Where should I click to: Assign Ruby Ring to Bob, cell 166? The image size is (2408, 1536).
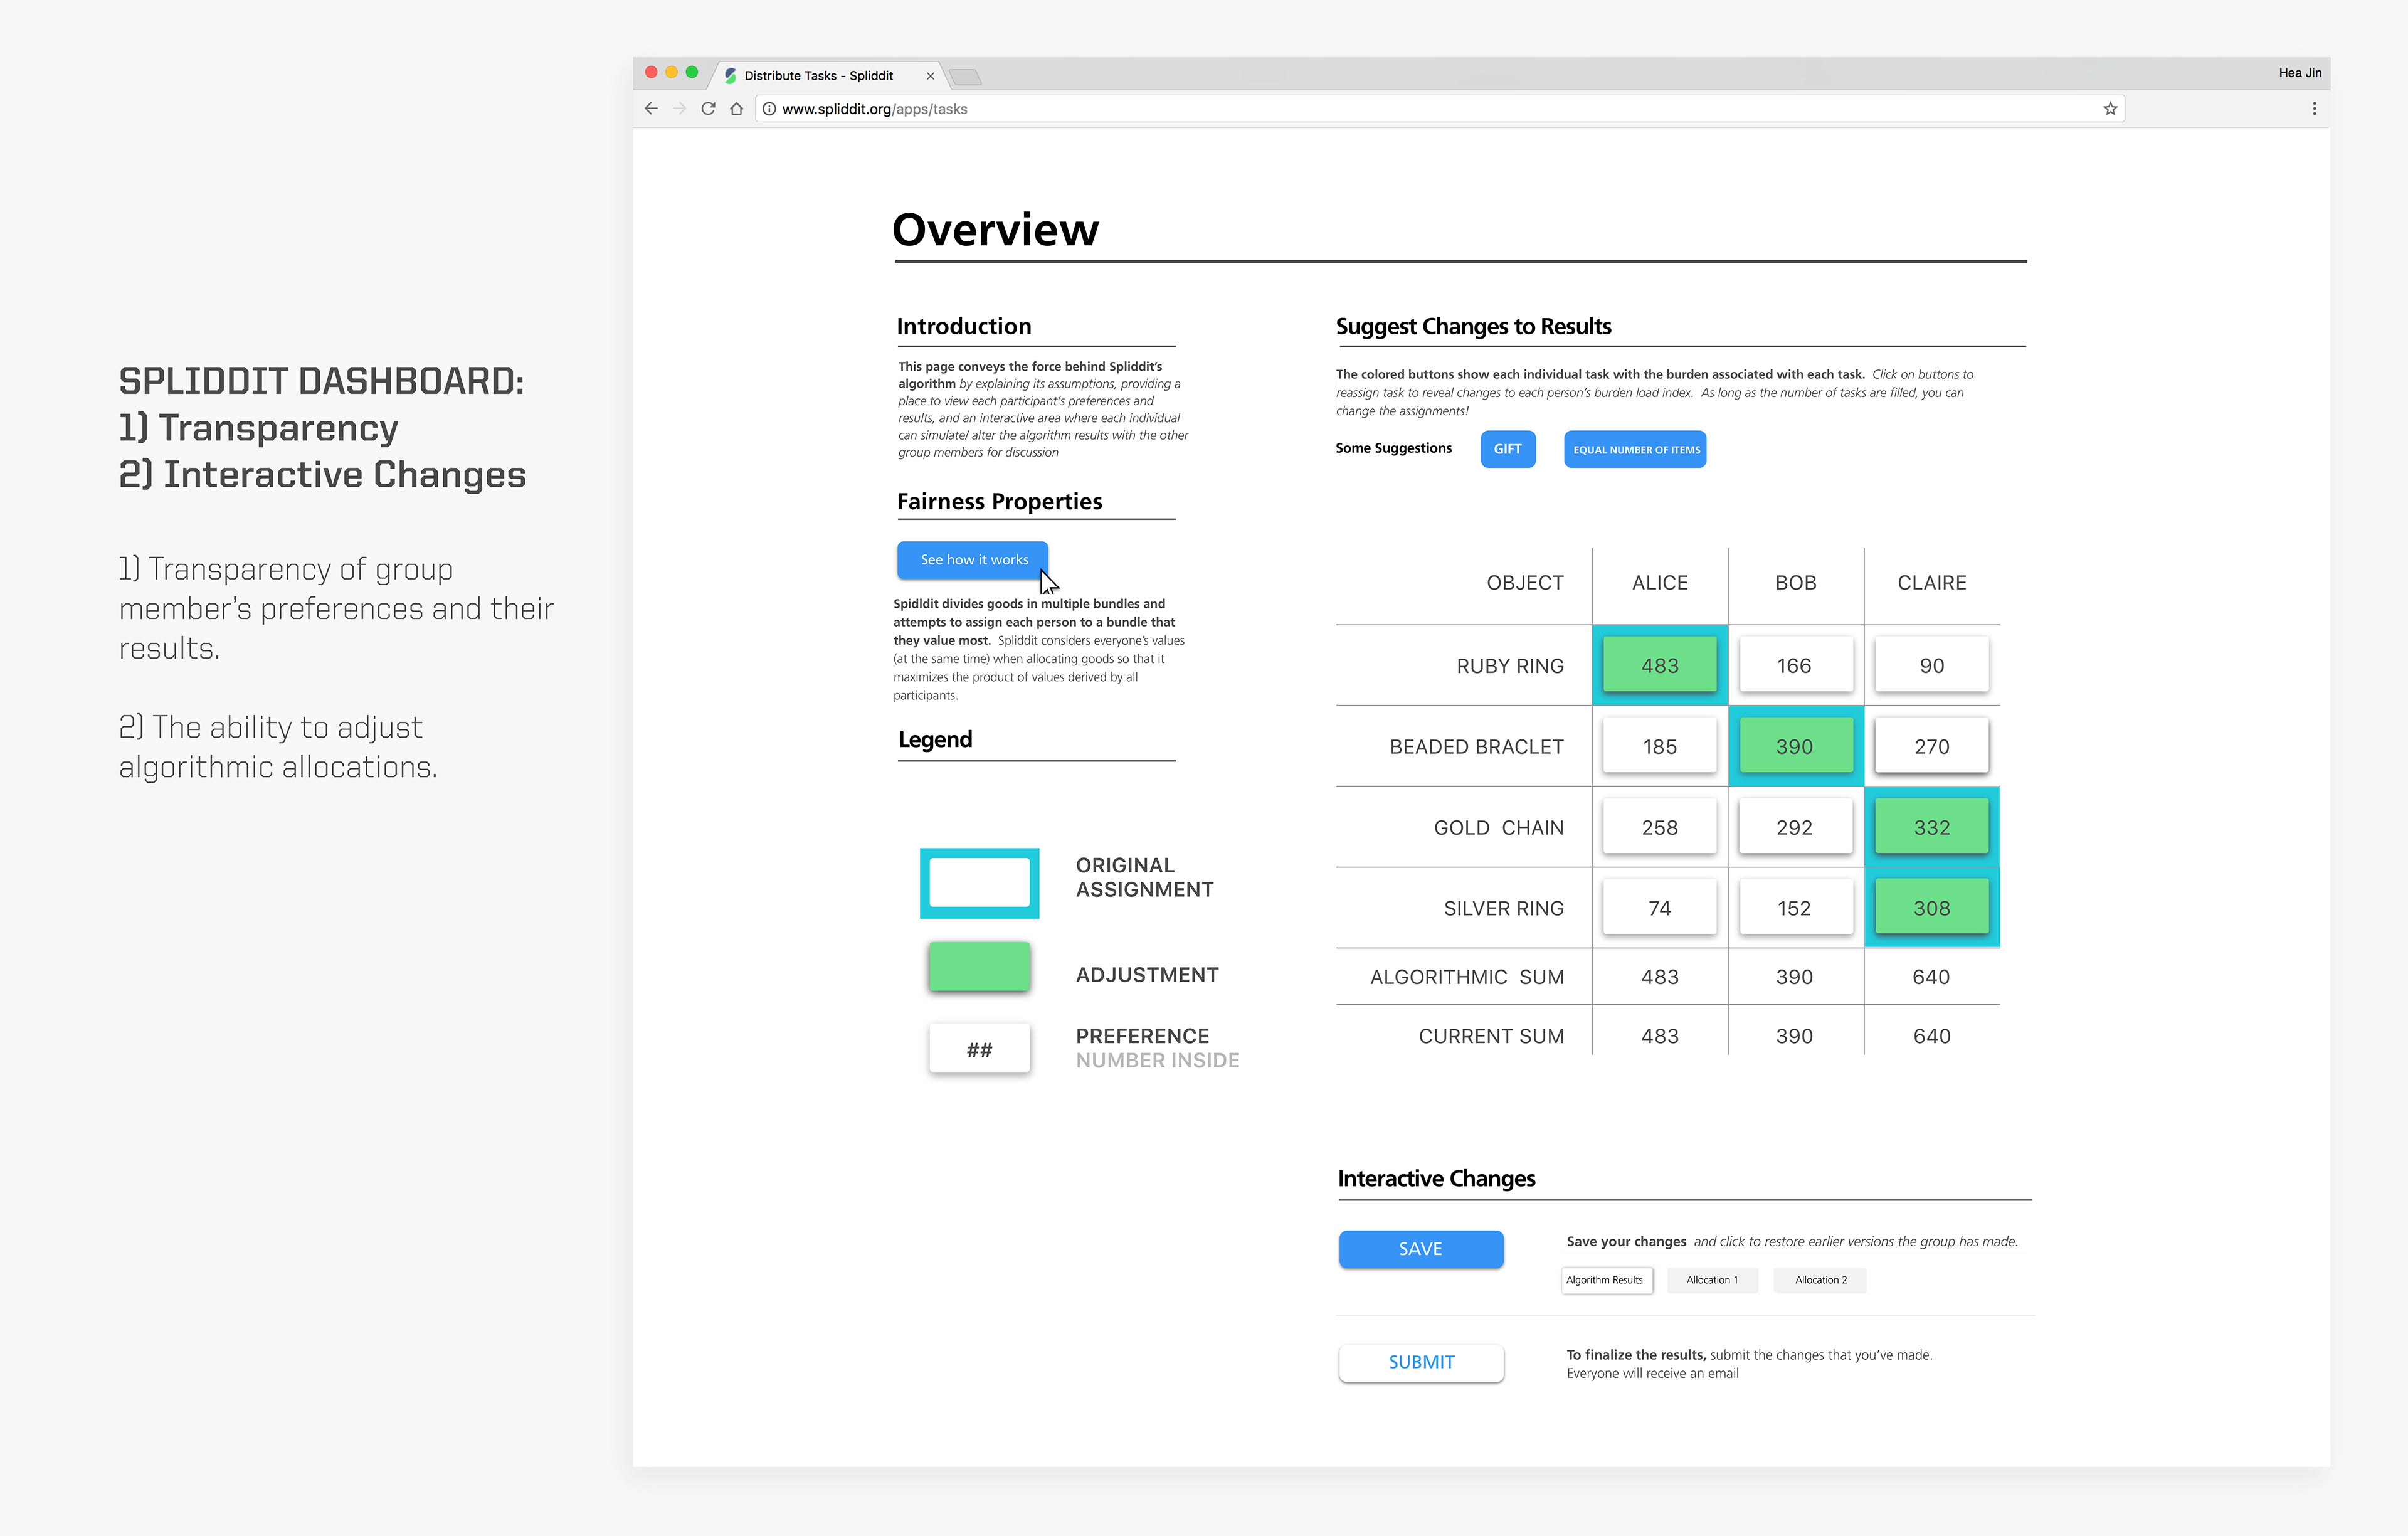(1795, 665)
